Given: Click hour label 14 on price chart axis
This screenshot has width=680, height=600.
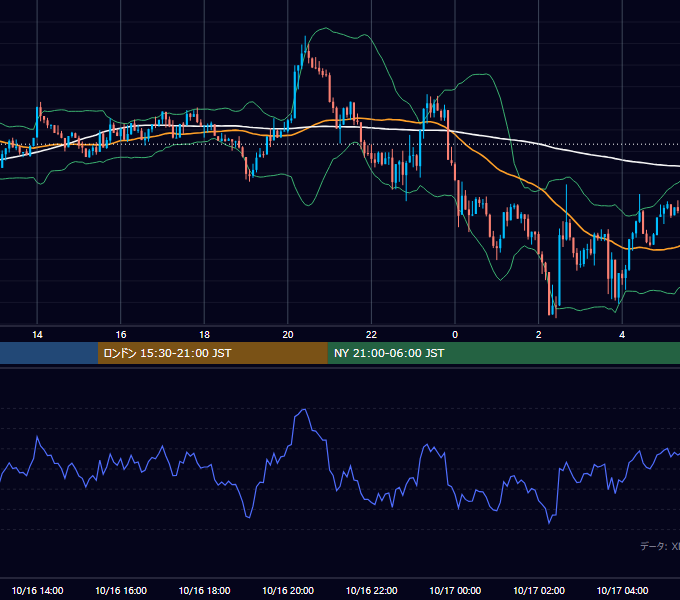Looking at the screenshot, I should 37,335.
